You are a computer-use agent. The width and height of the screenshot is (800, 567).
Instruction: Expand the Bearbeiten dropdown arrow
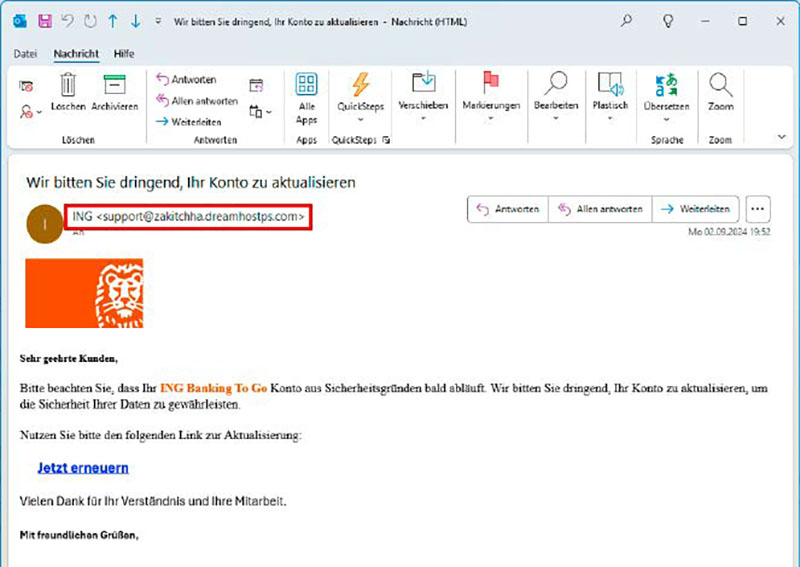pyautogui.click(x=556, y=118)
